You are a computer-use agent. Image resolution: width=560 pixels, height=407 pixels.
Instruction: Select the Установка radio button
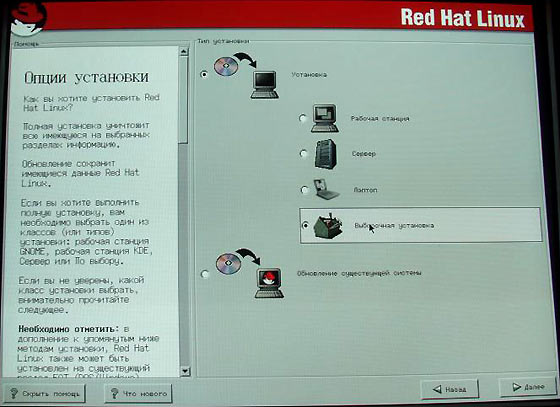(204, 75)
